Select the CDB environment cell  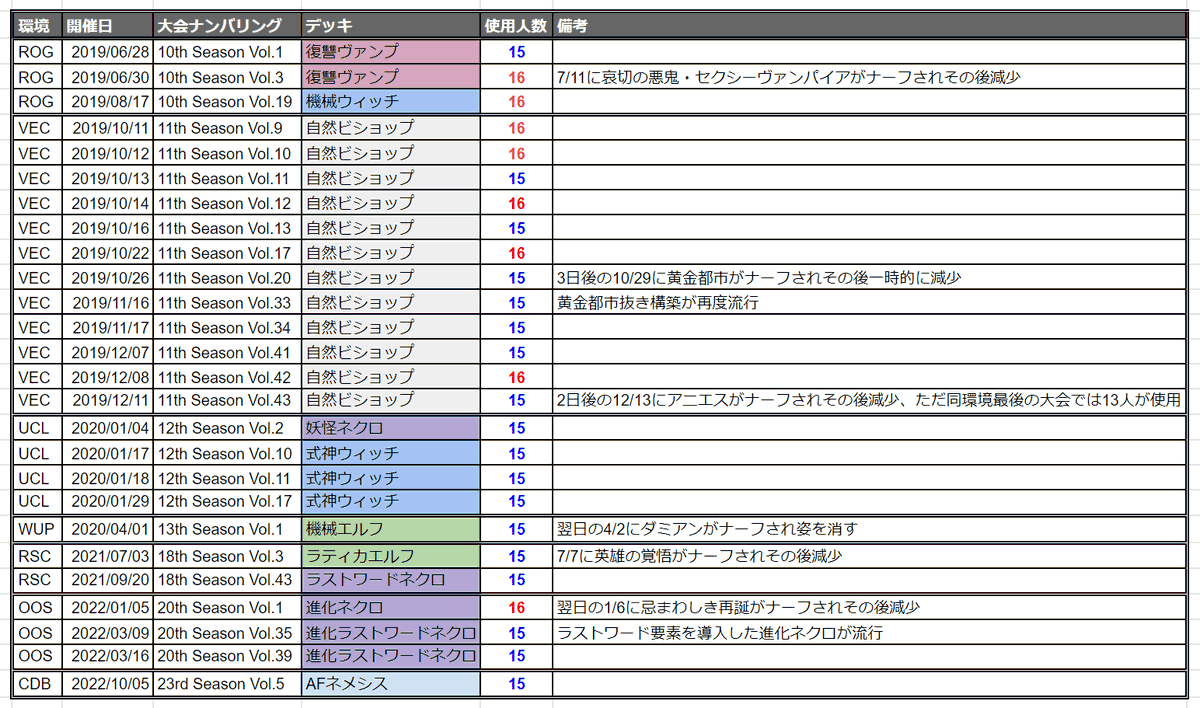pyautogui.click(x=39, y=685)
